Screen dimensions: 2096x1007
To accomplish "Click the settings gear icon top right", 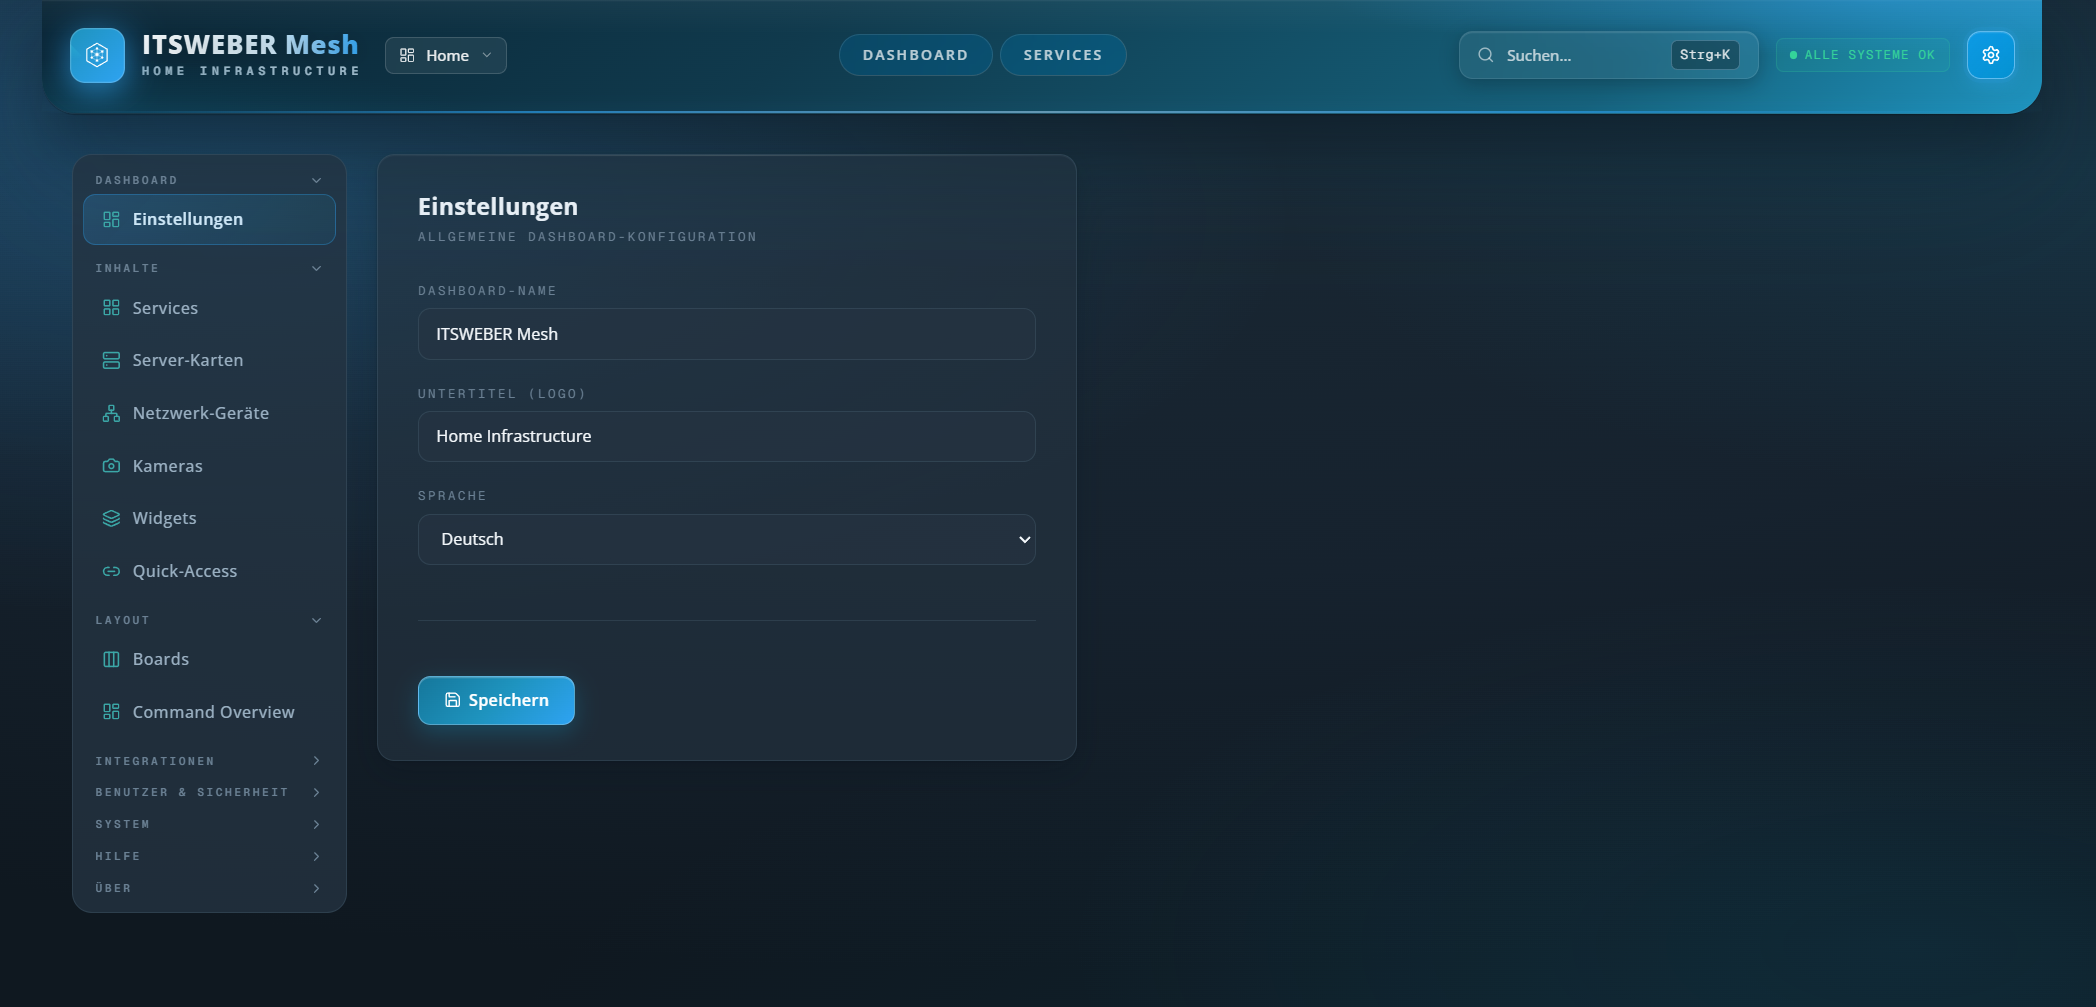I will tap(1991, 55).
